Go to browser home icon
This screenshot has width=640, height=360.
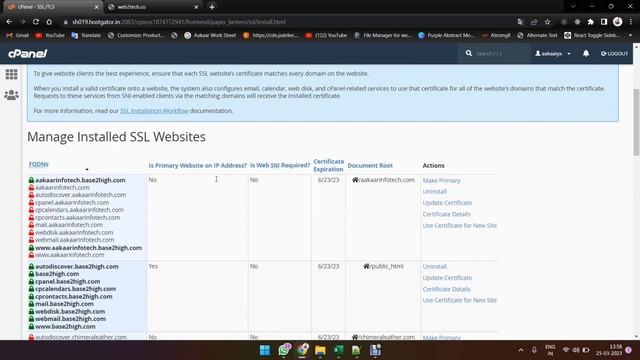49,22
